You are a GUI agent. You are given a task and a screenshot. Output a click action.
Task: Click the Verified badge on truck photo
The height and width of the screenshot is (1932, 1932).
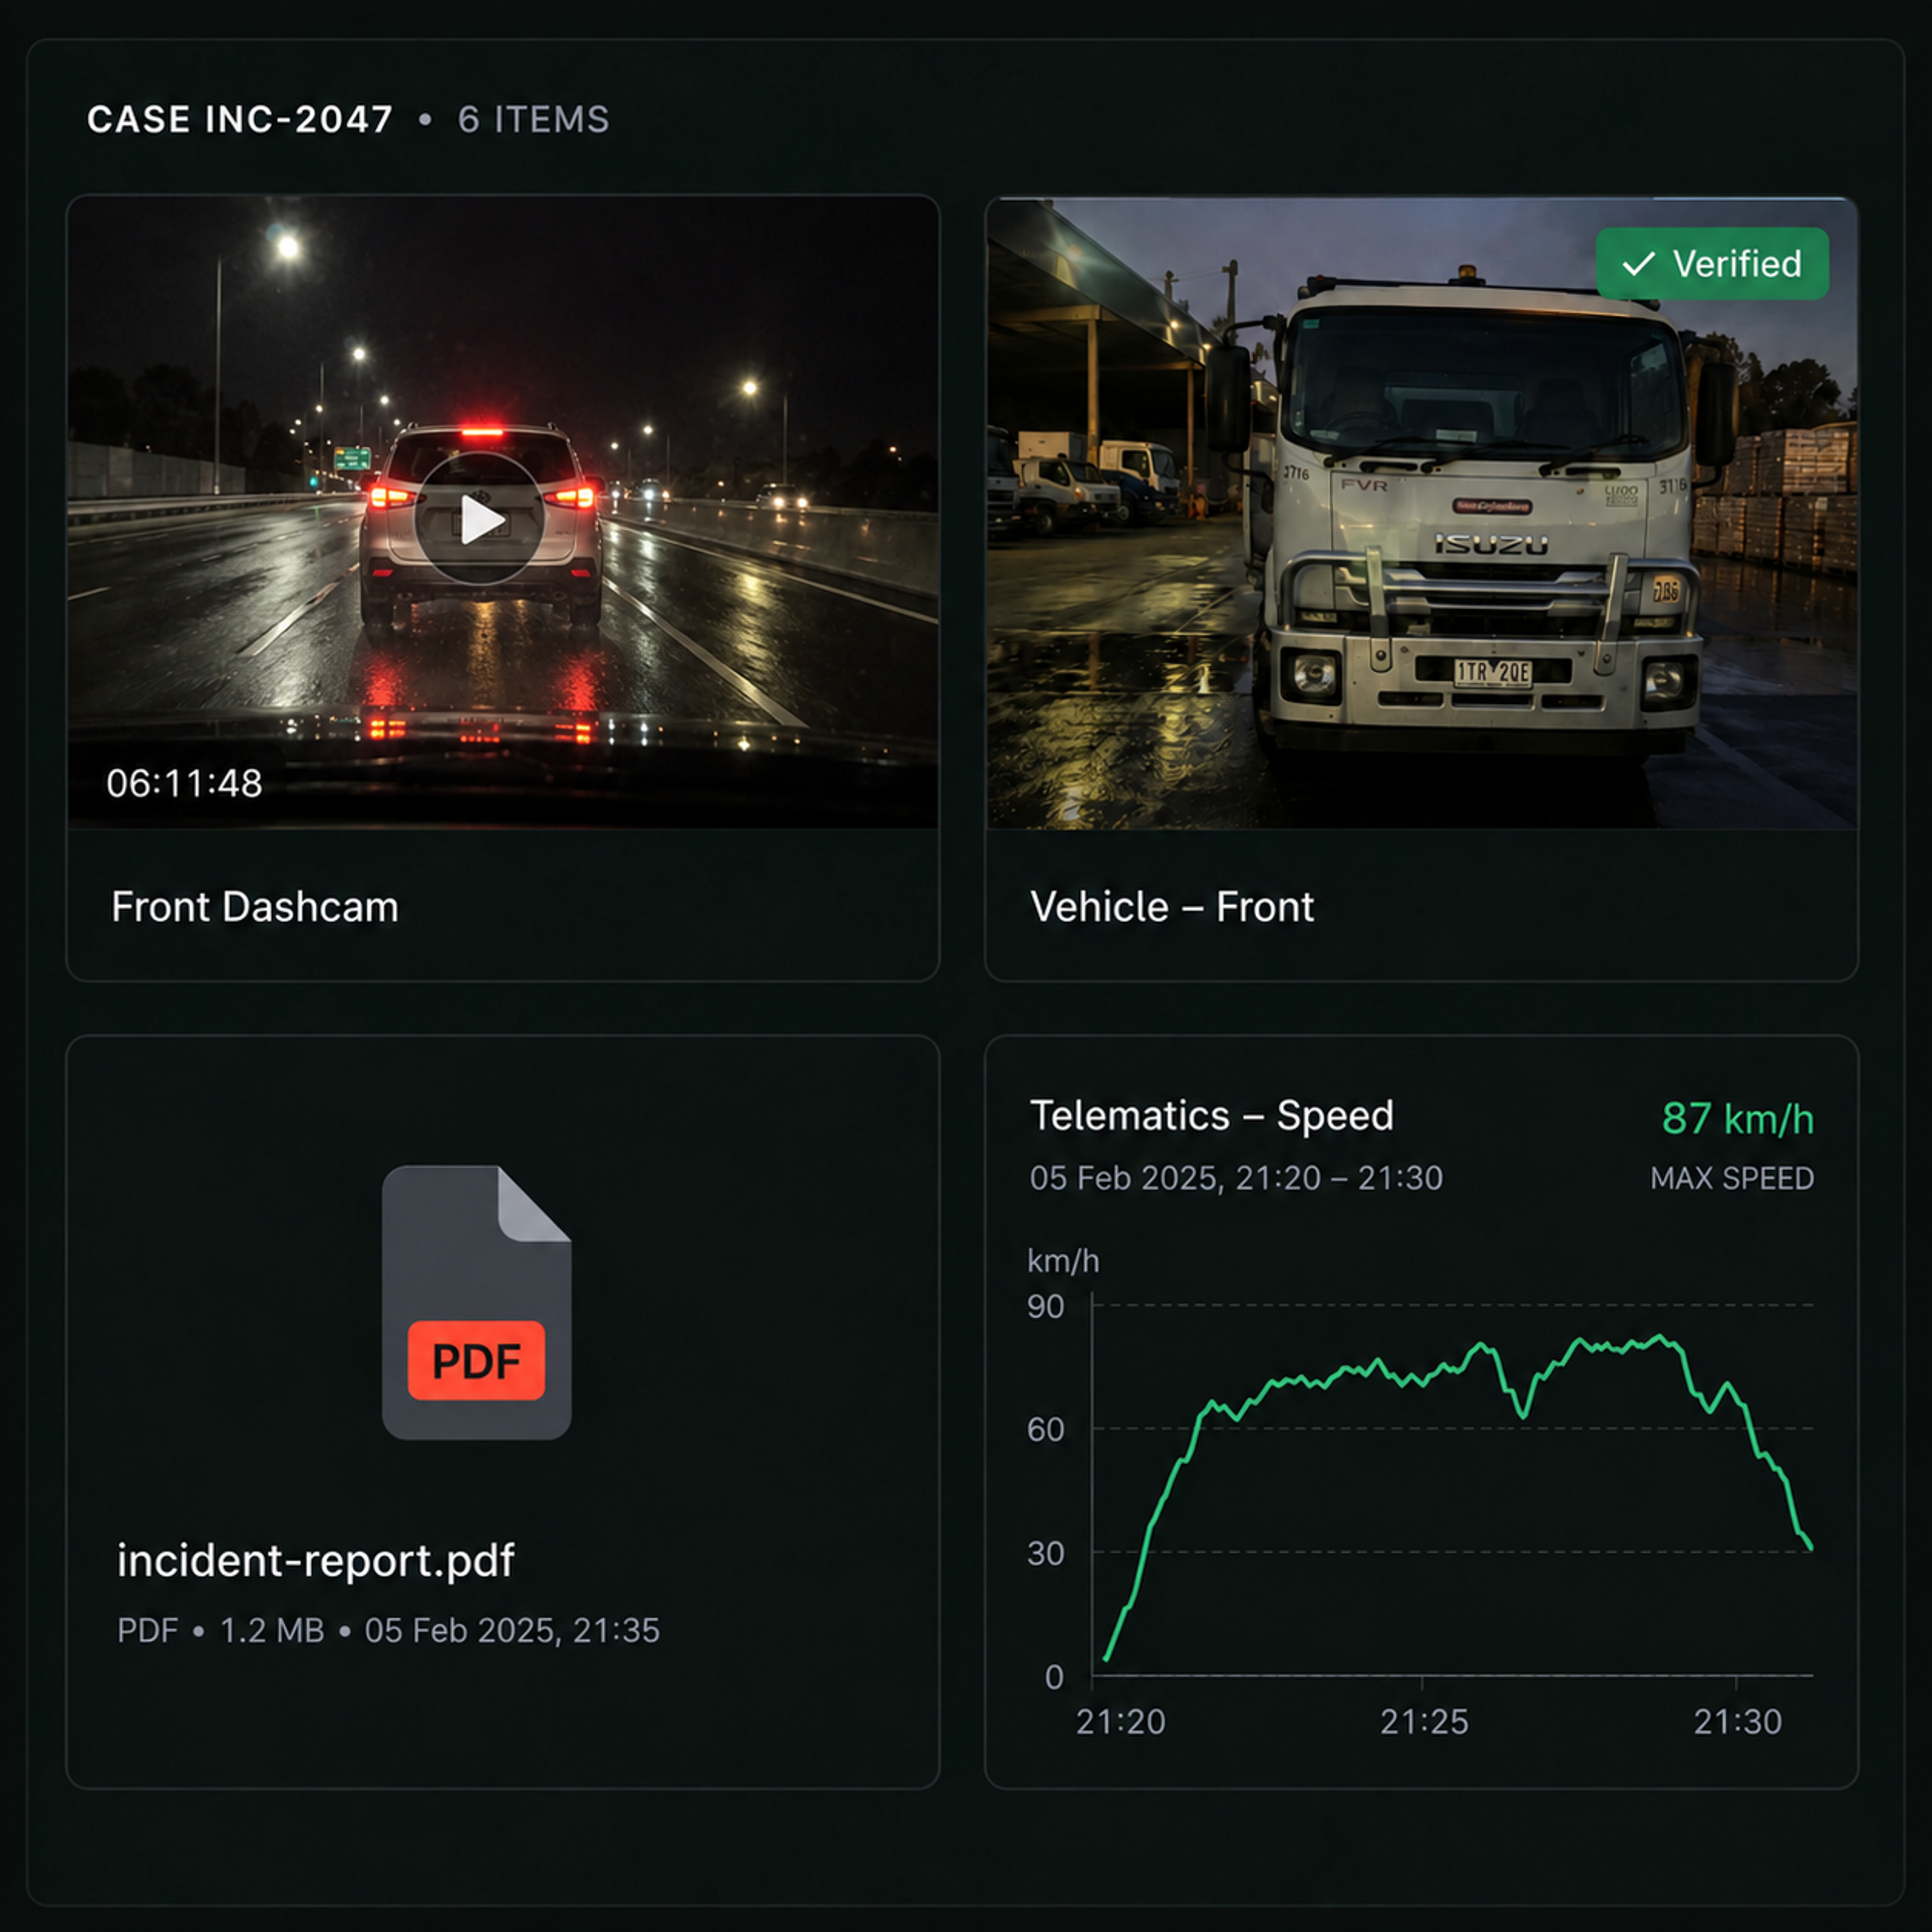click(x=1712, y=264)
